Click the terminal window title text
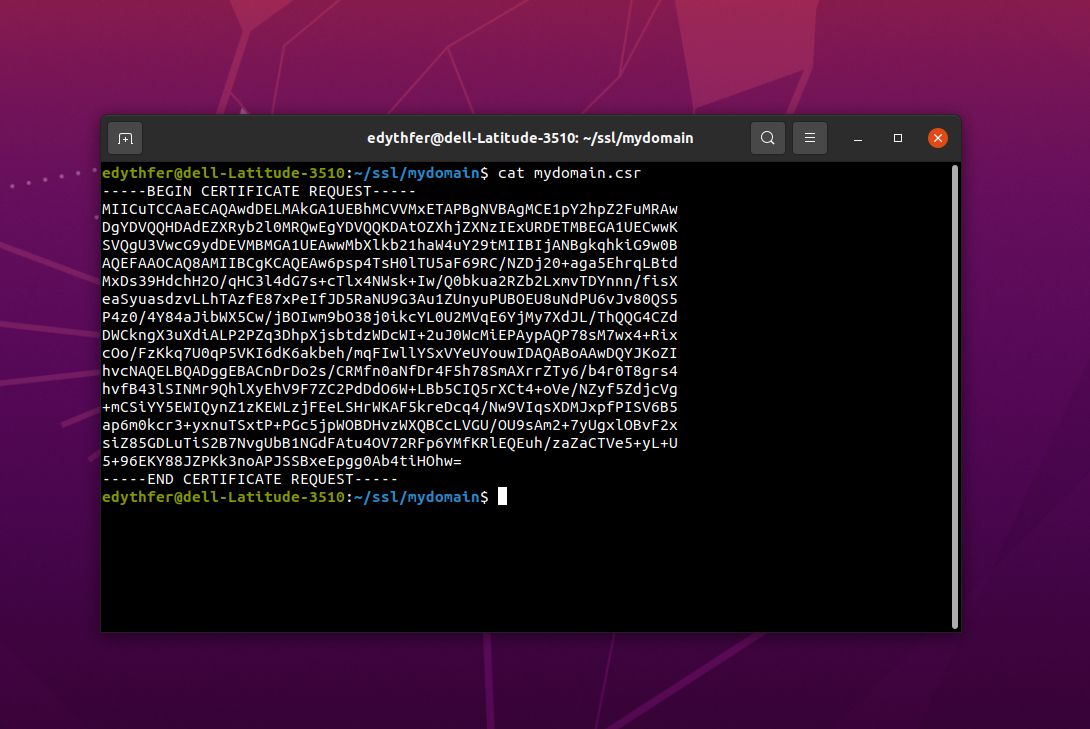 530,138
